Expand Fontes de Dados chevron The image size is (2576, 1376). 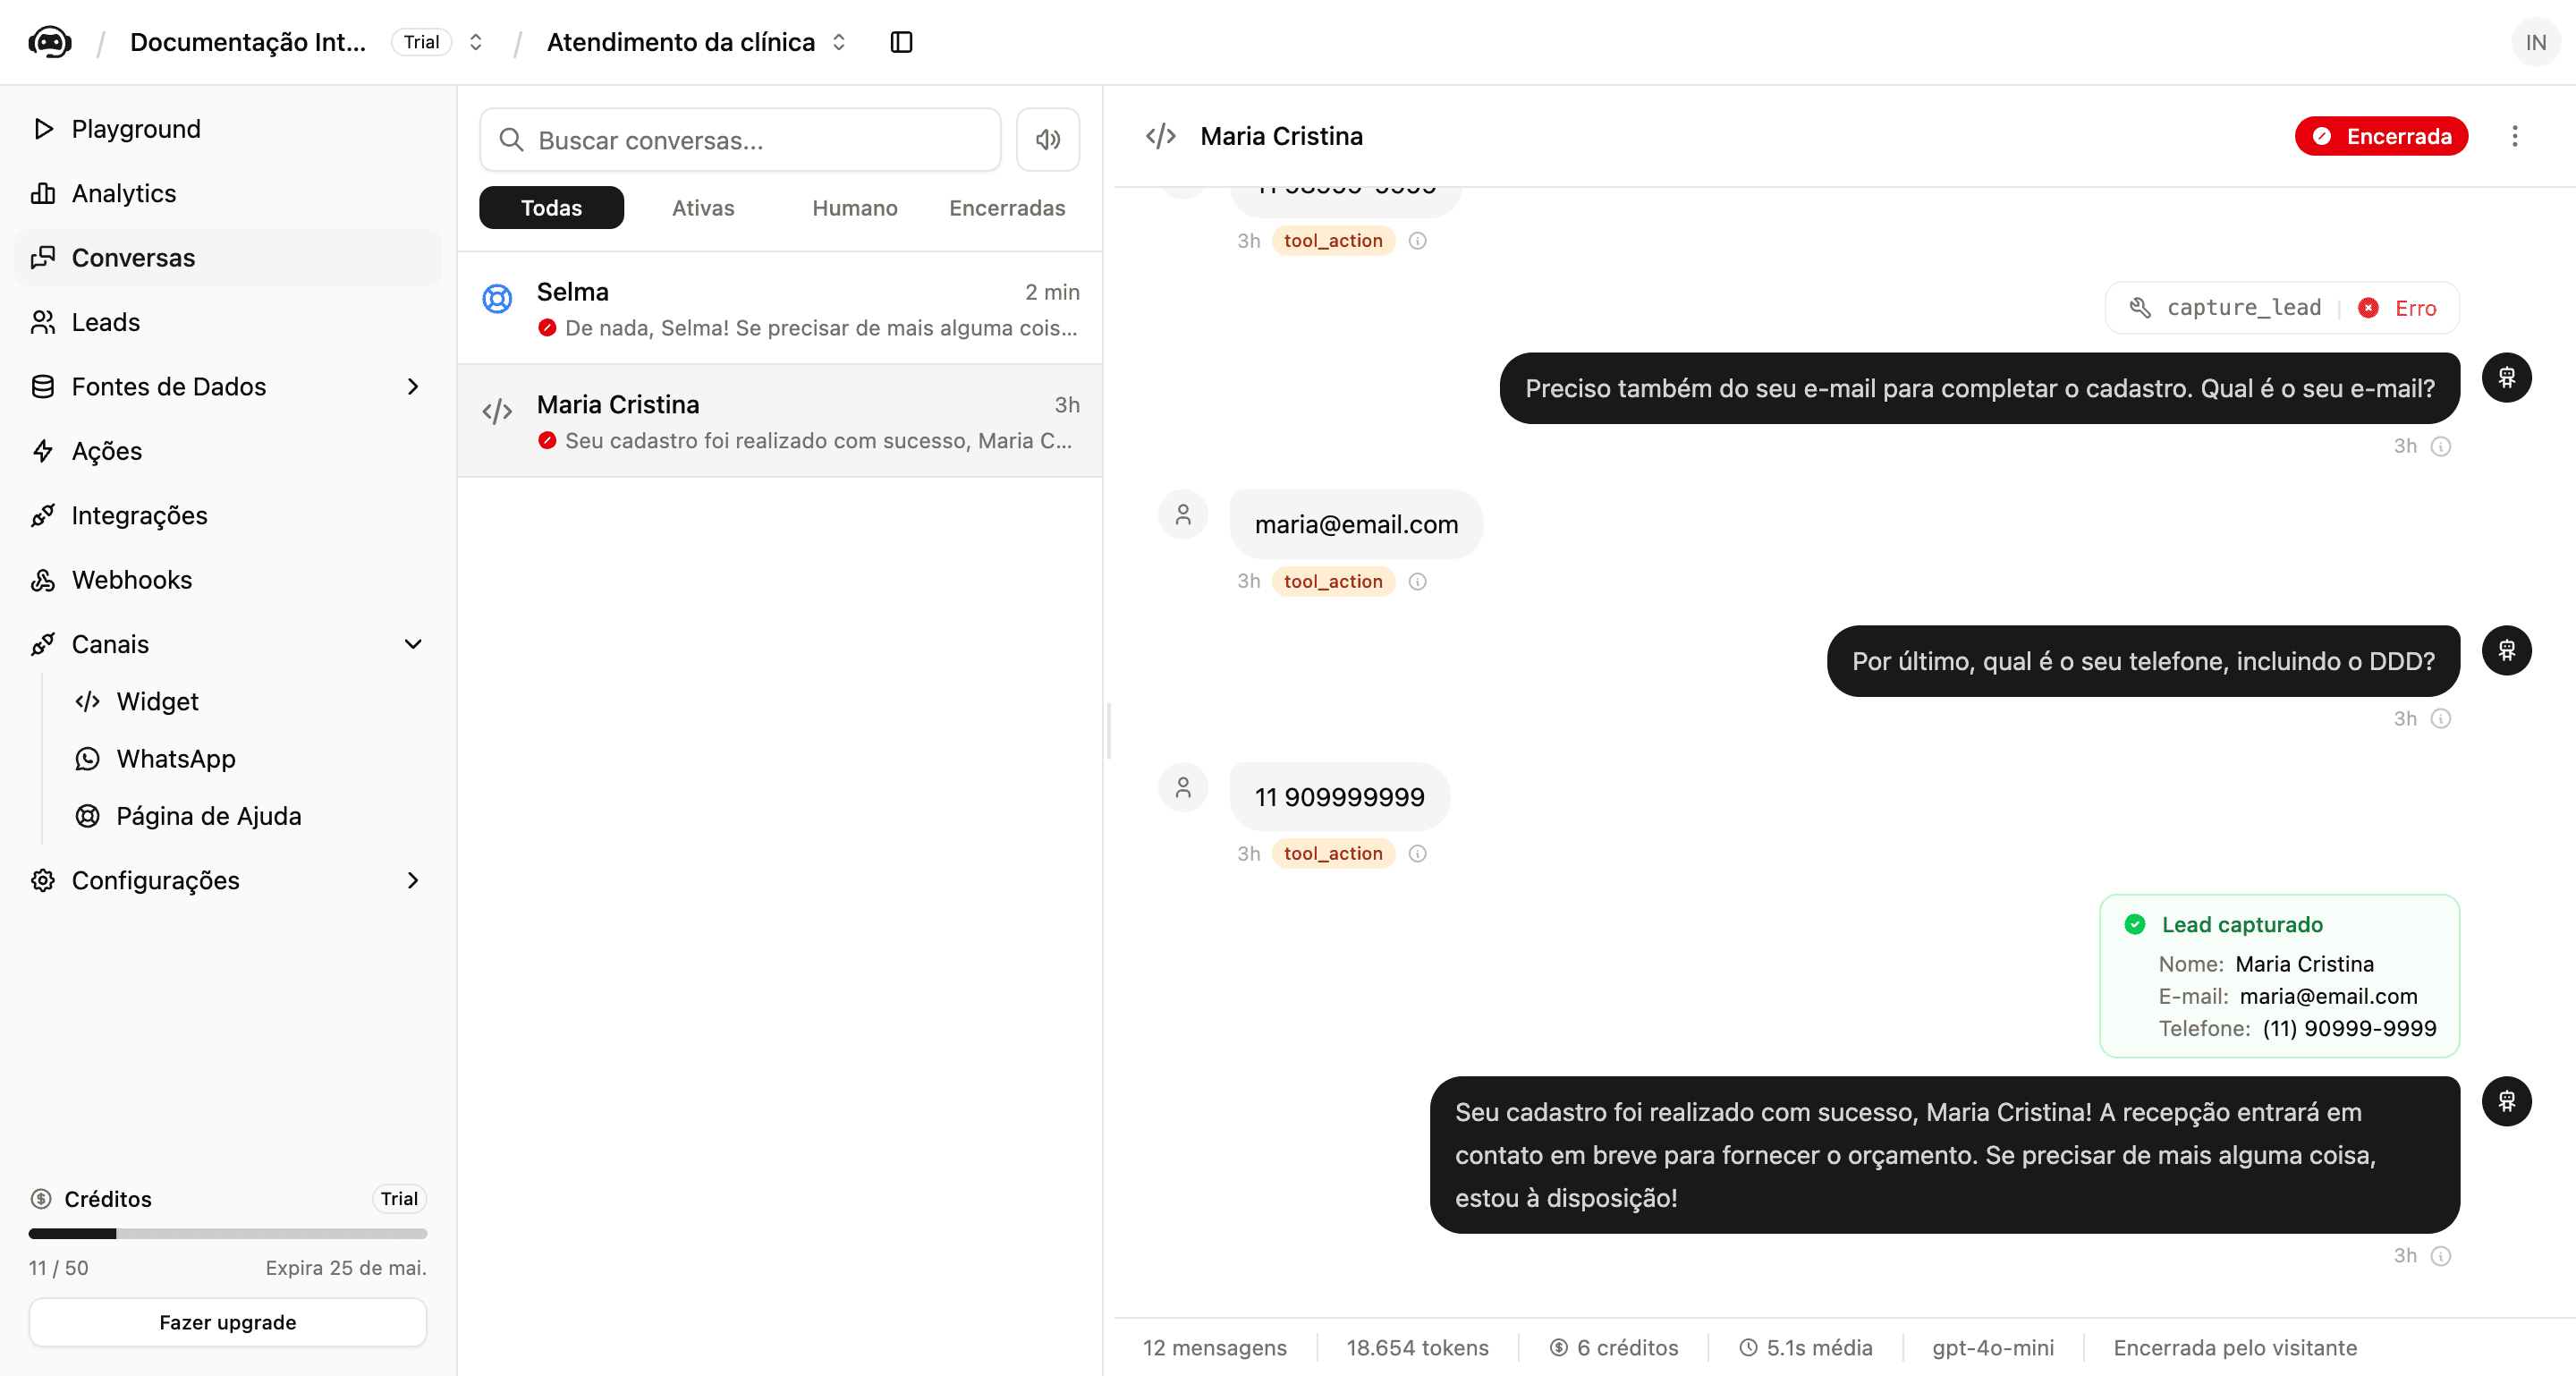pos(413,386)
